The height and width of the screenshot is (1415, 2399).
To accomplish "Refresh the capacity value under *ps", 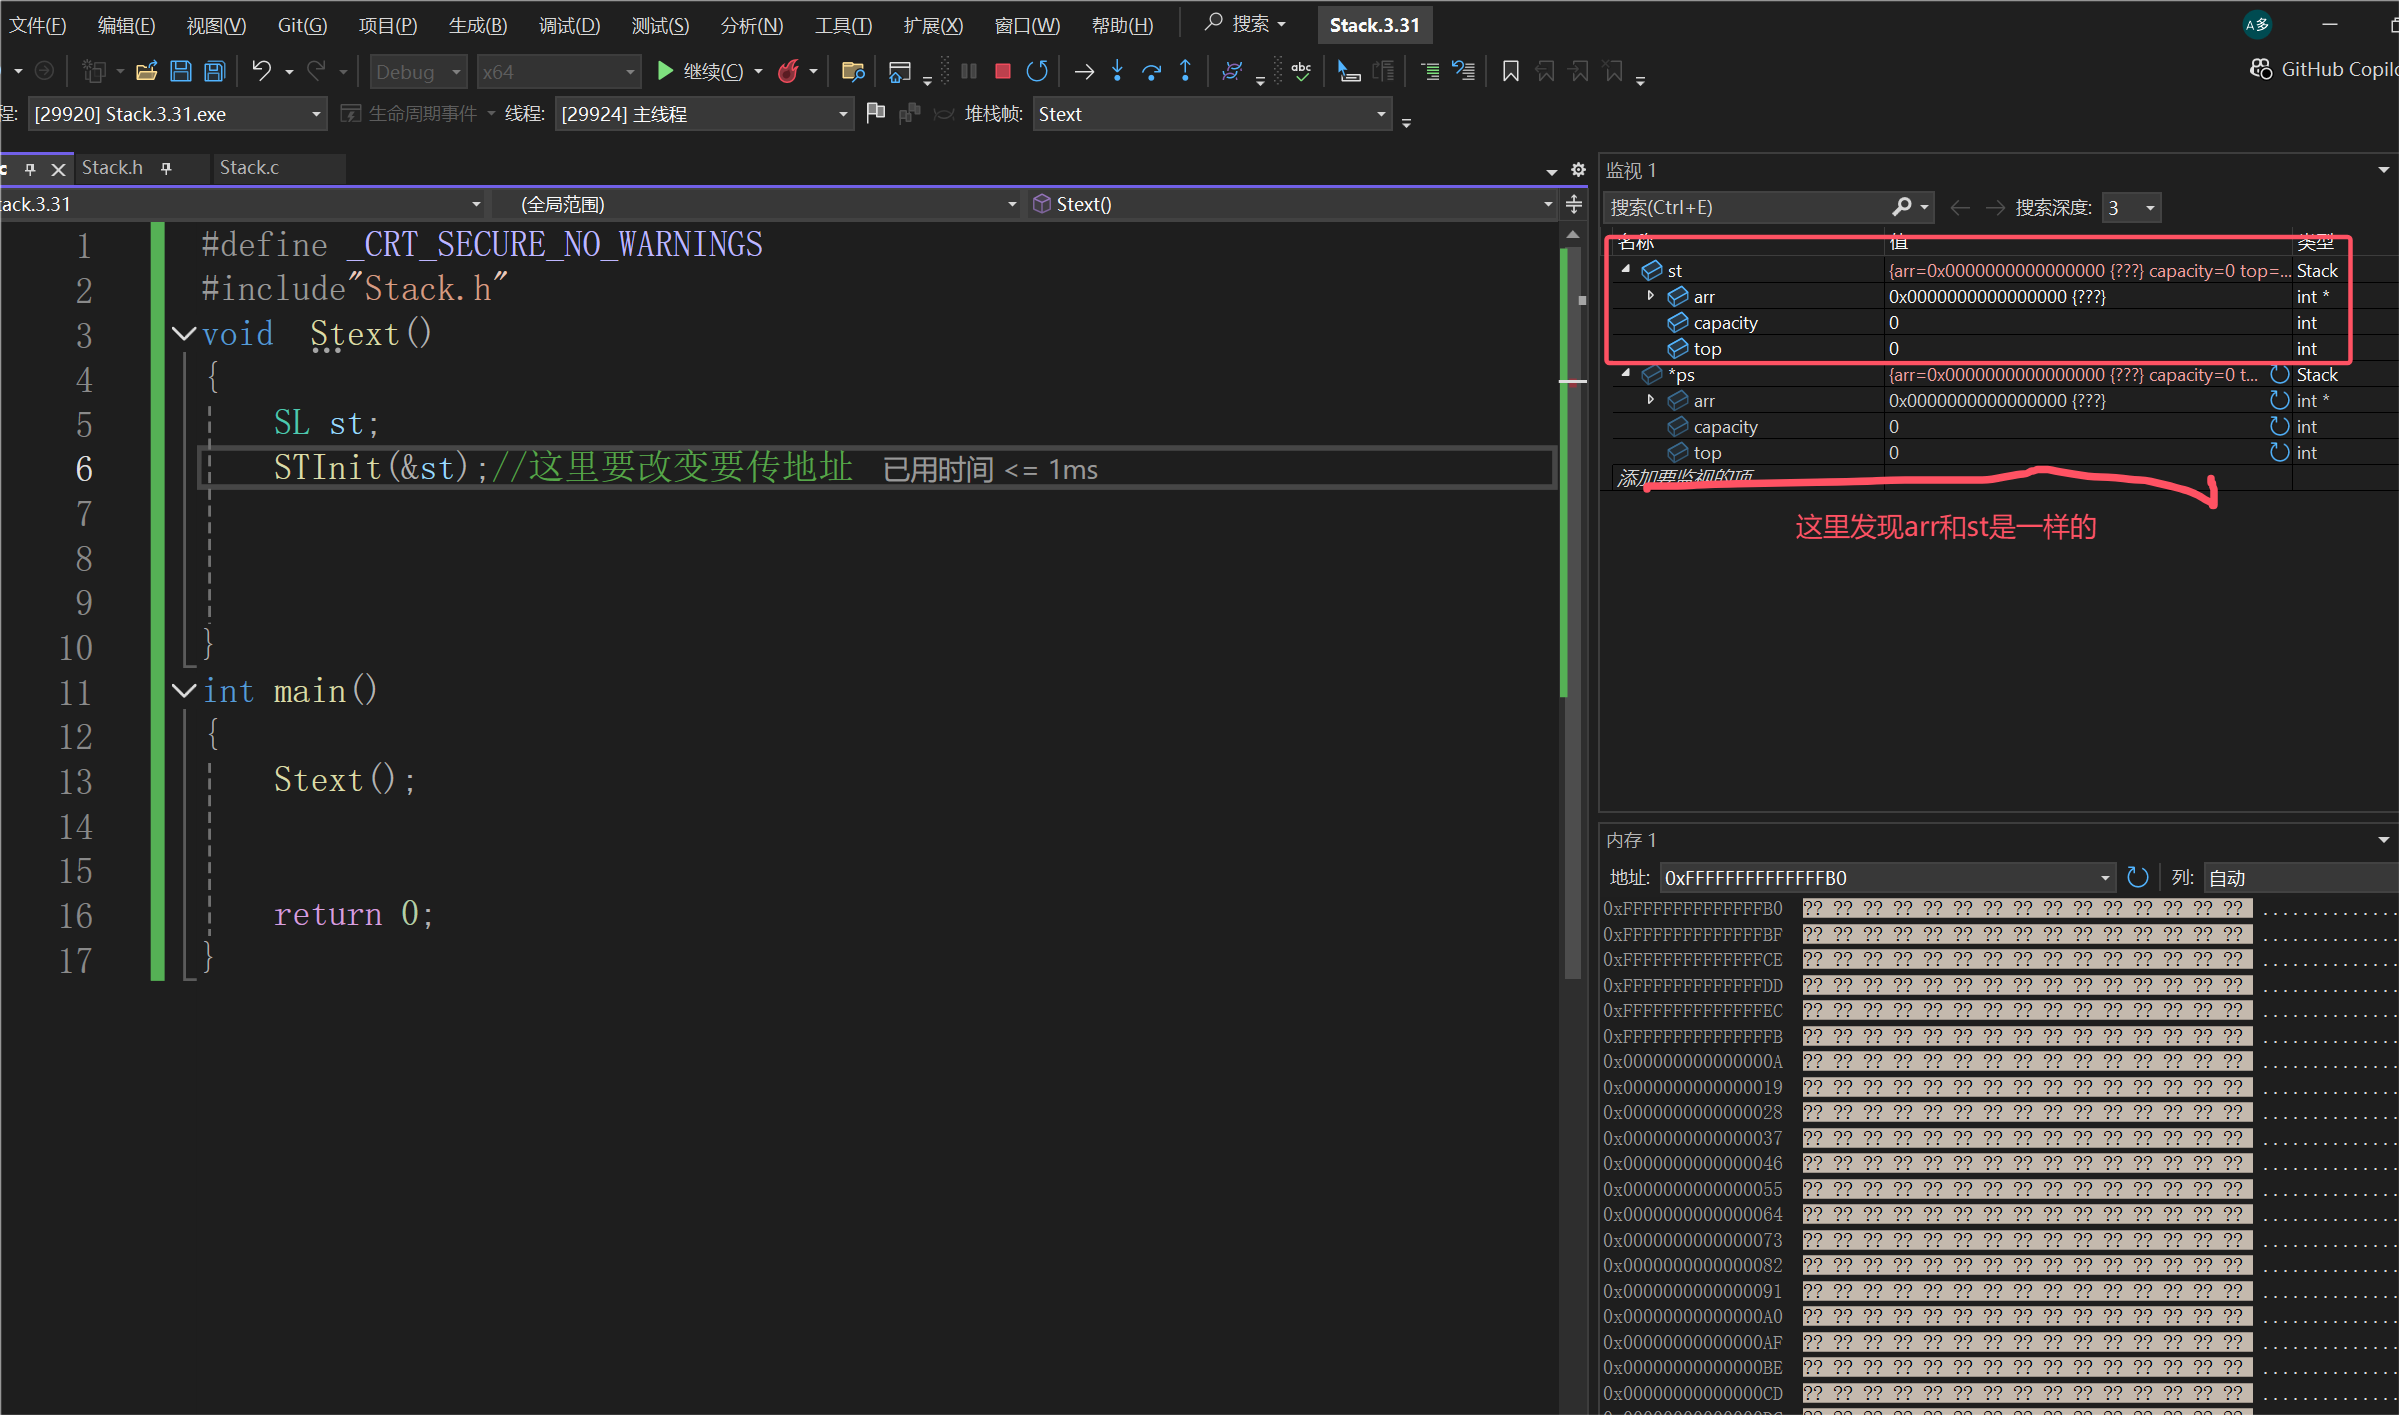I will 2279,426.
